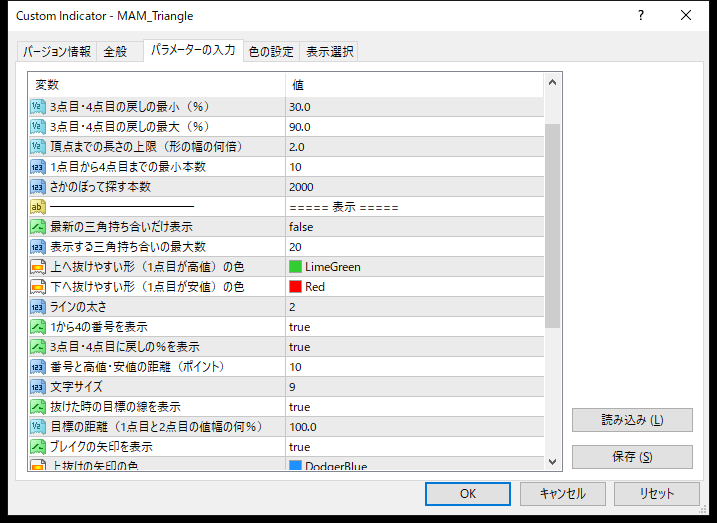Edit the value 10 for 最小本数

click(414, 167)
